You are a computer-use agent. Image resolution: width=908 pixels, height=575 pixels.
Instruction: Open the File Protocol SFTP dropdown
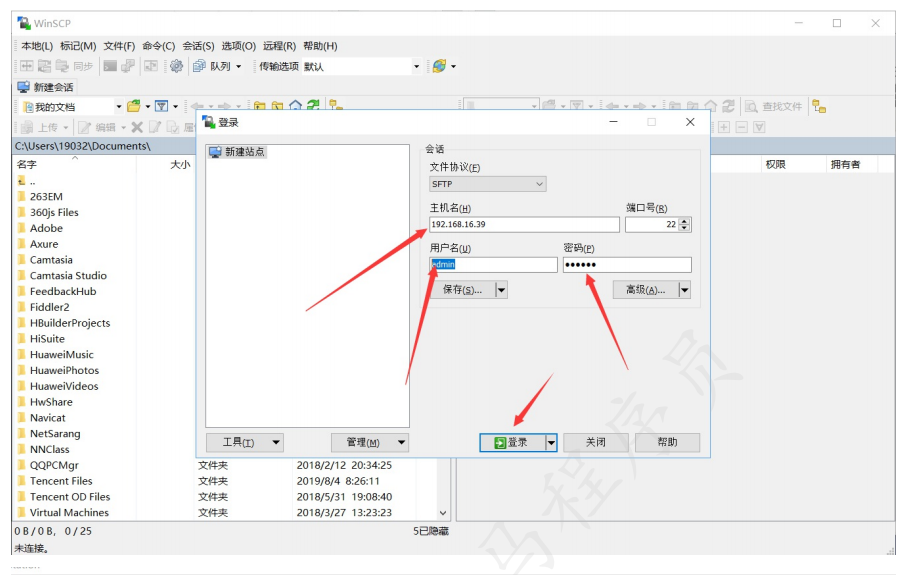(488, 184)
